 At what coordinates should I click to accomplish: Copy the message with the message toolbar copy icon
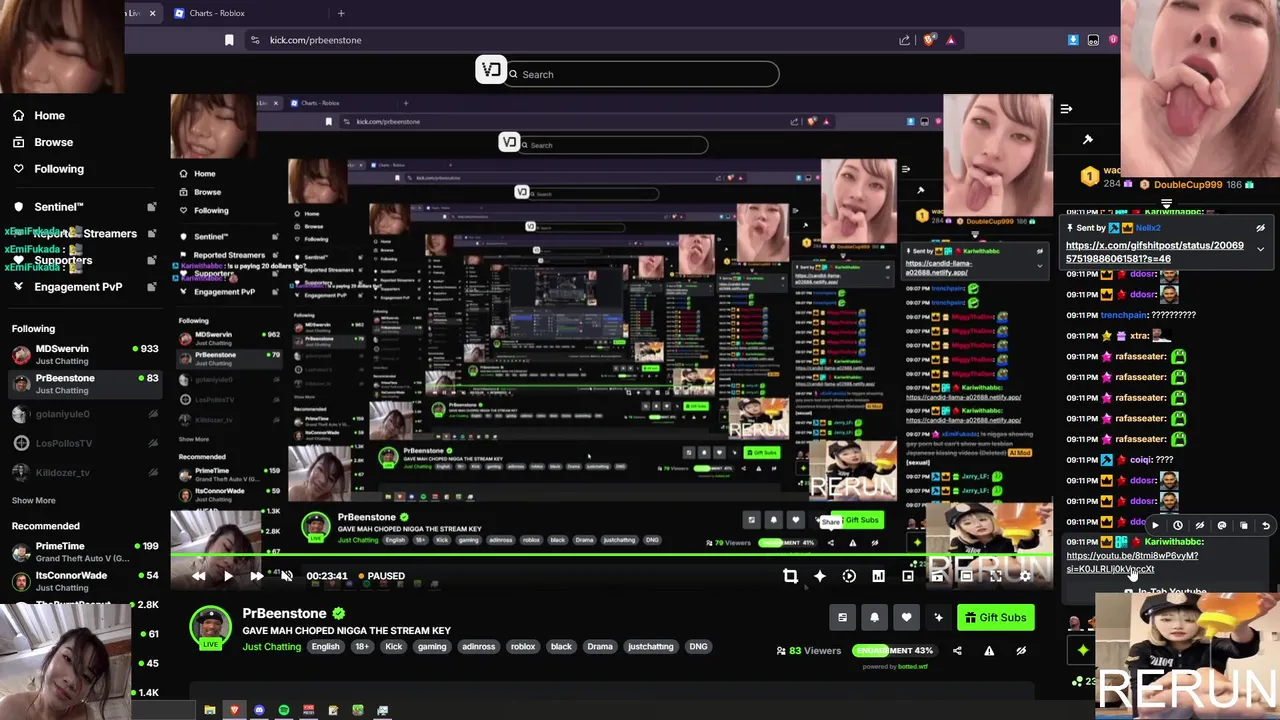1244,525
